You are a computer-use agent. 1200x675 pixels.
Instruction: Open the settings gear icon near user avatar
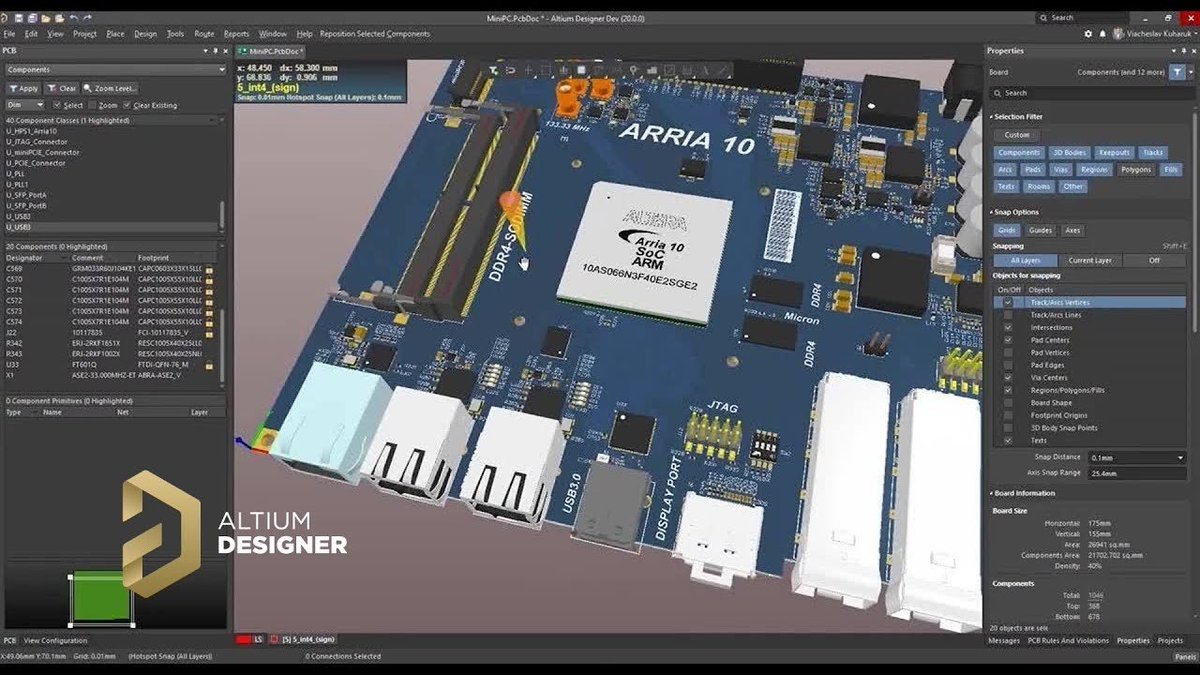(x=1089, y=33)
